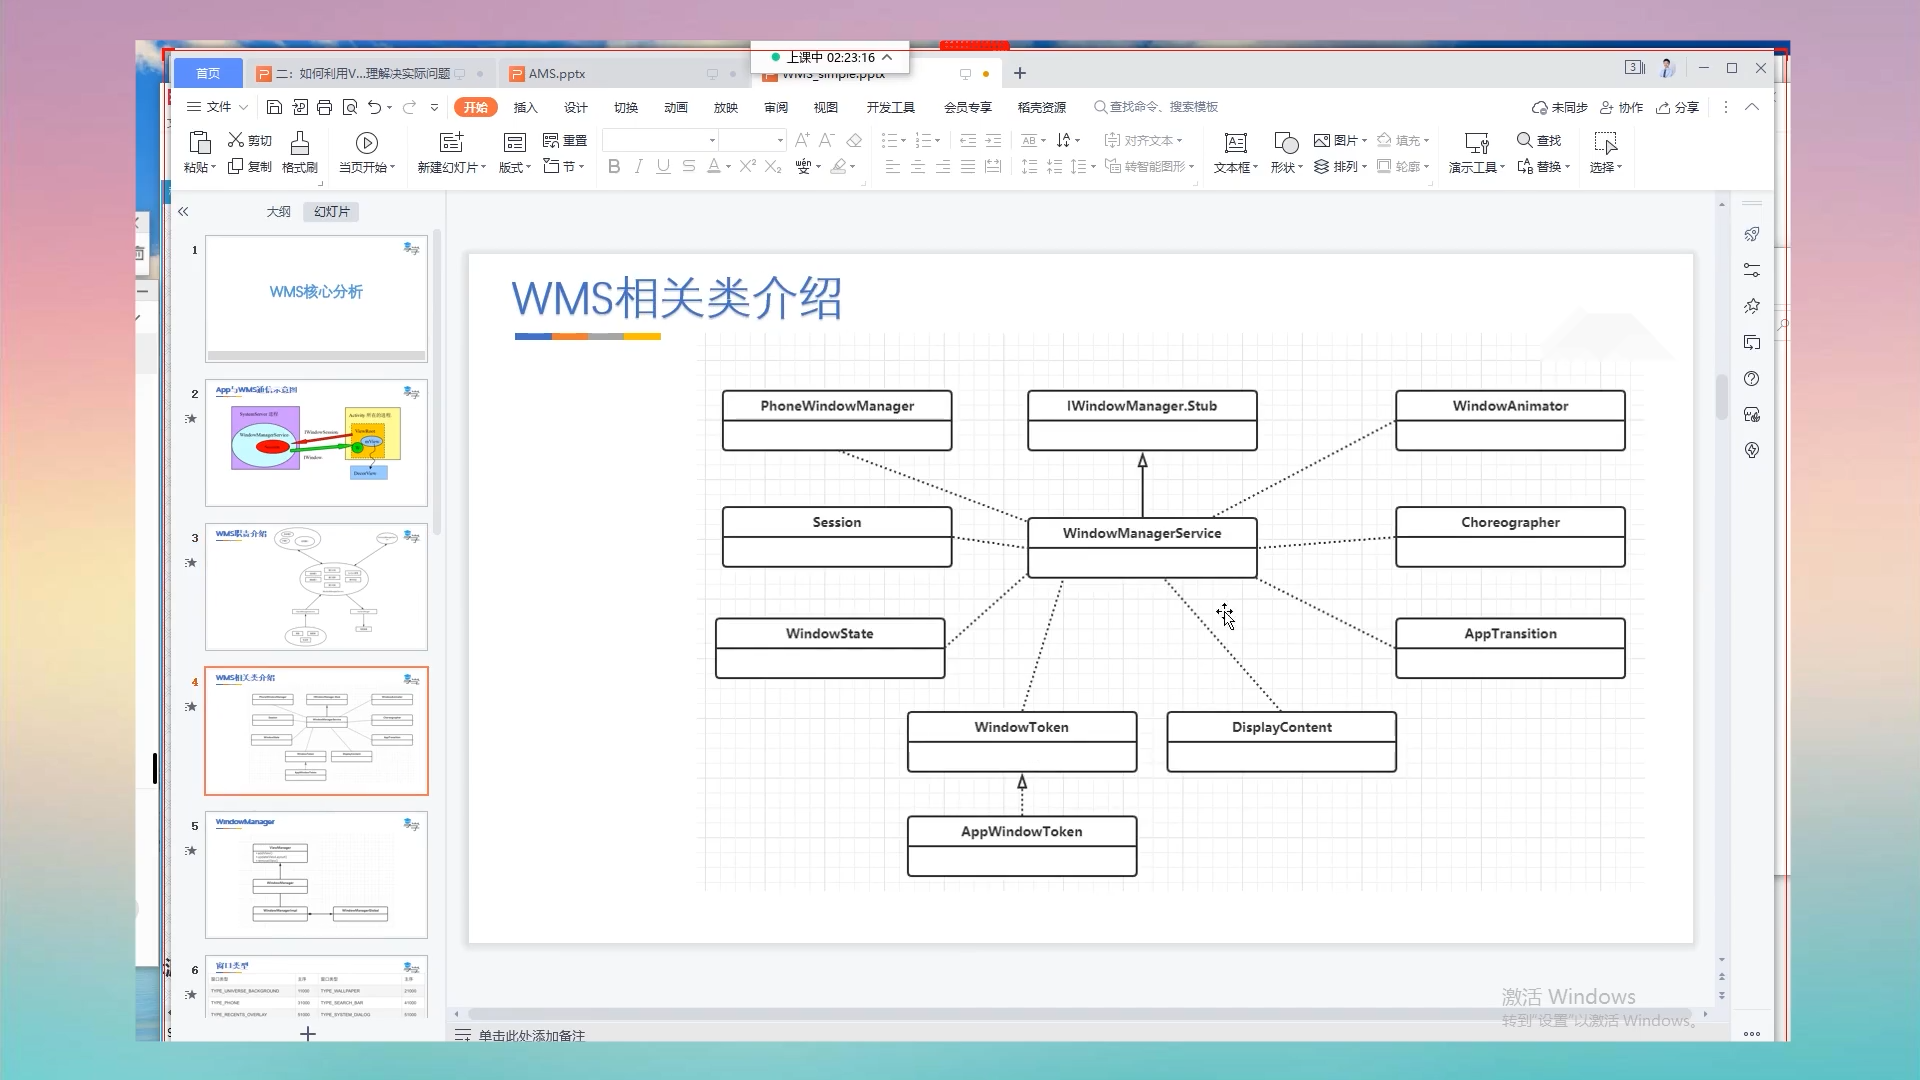1920x1080 pixels.
Task: Open the font name combo box
Action: 660,140
